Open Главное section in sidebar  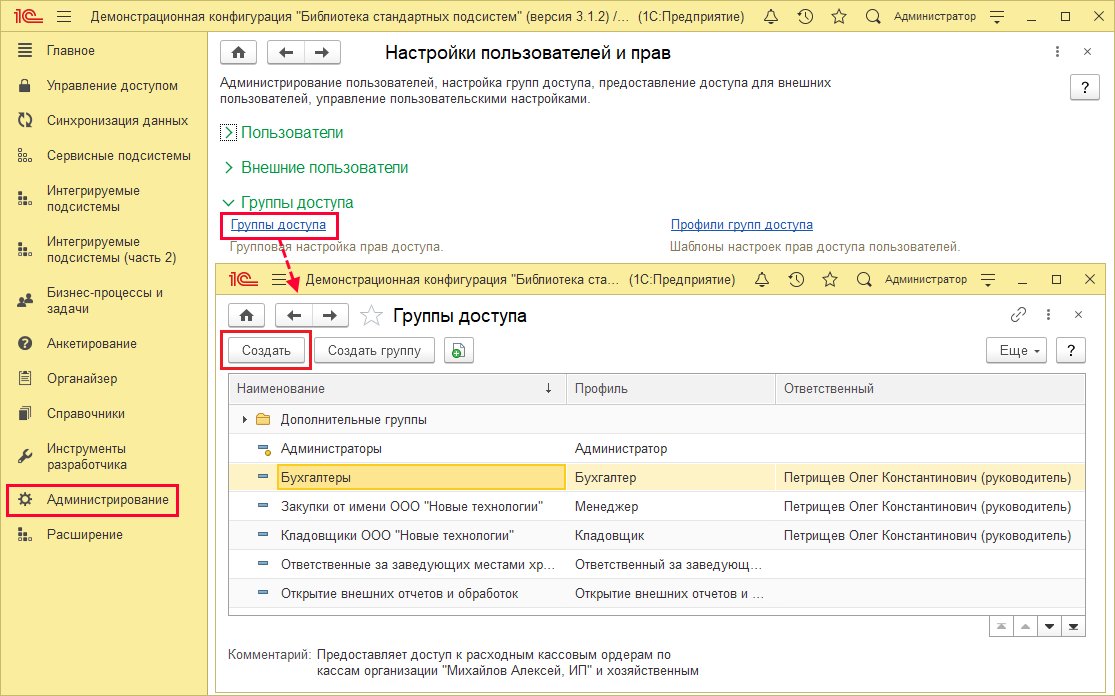tap(104, 50)
